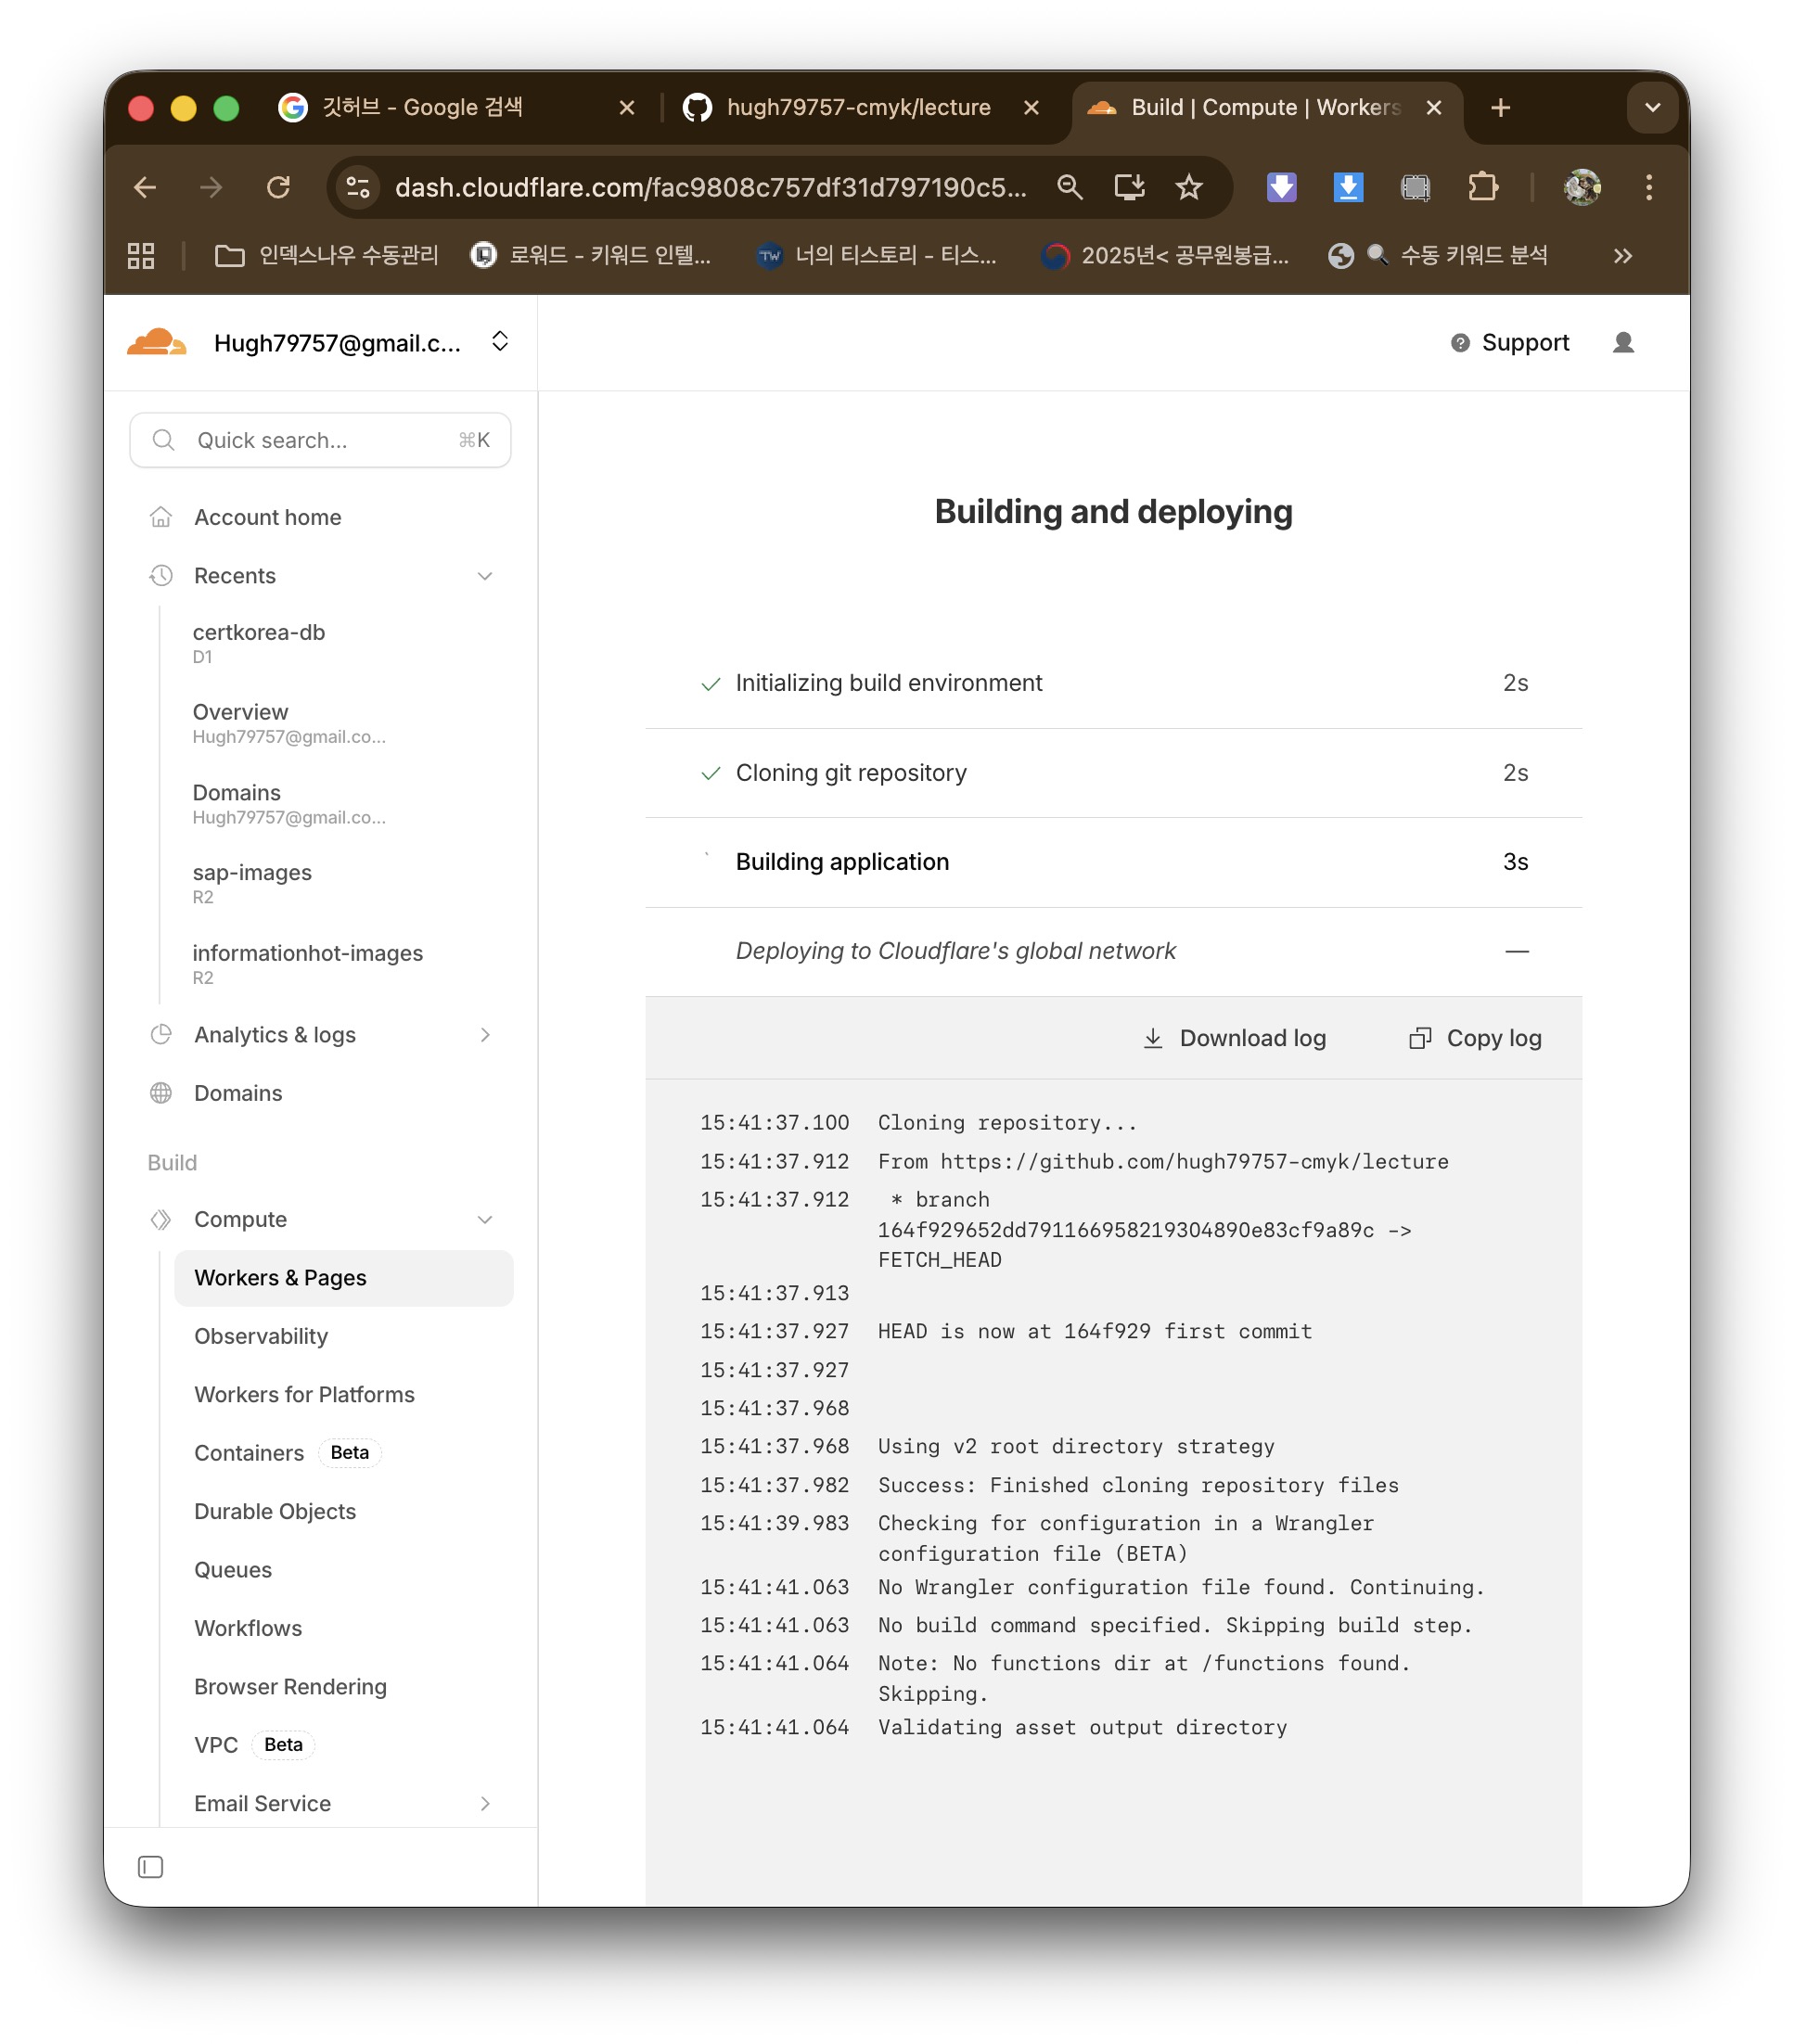Open the tab search dropdown arrow
Image resolution: width=1794 pixels, height=2044 pixels.
coord(1652,108)
